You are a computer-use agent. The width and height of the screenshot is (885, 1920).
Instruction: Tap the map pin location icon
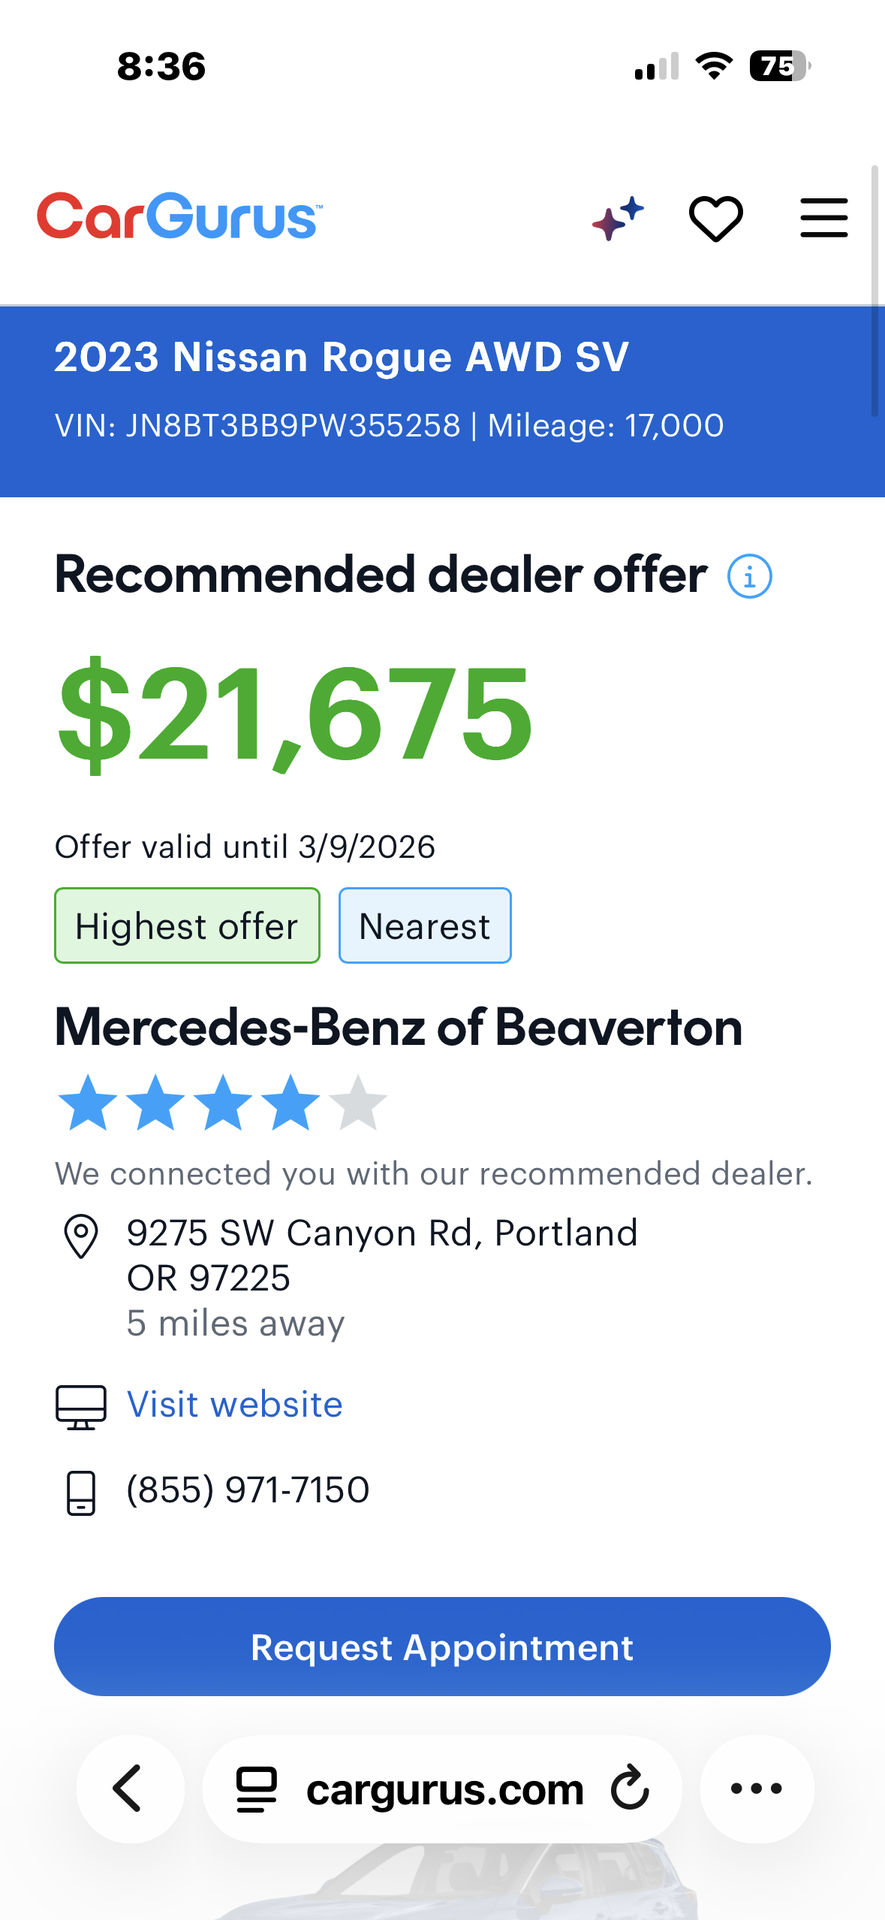pyautogui.click(x=81, y=1237)
